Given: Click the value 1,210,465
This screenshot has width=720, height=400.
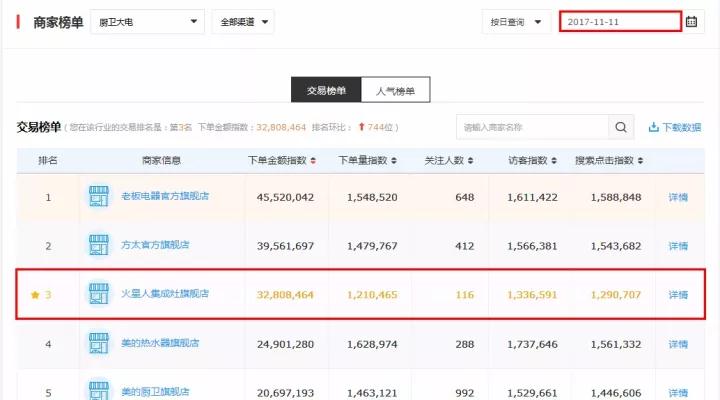Looking at the screenshot, I should click(372, 295).
